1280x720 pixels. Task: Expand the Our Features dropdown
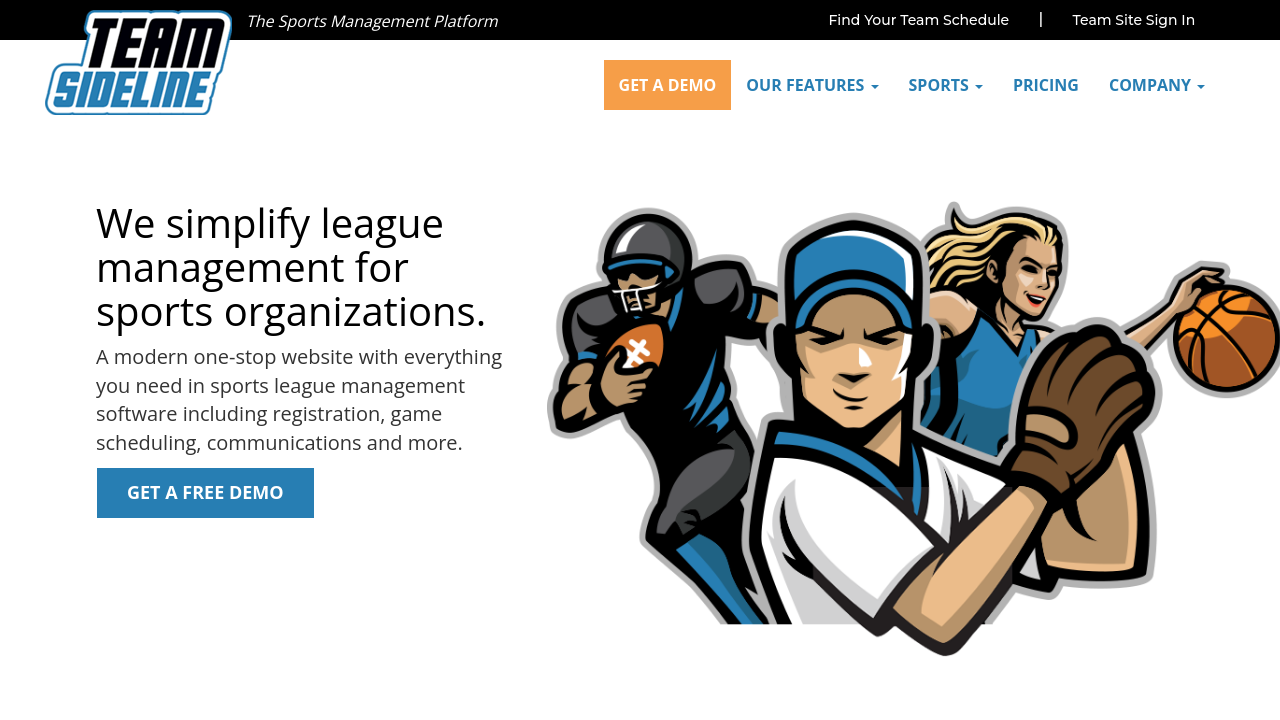point(812,85)
